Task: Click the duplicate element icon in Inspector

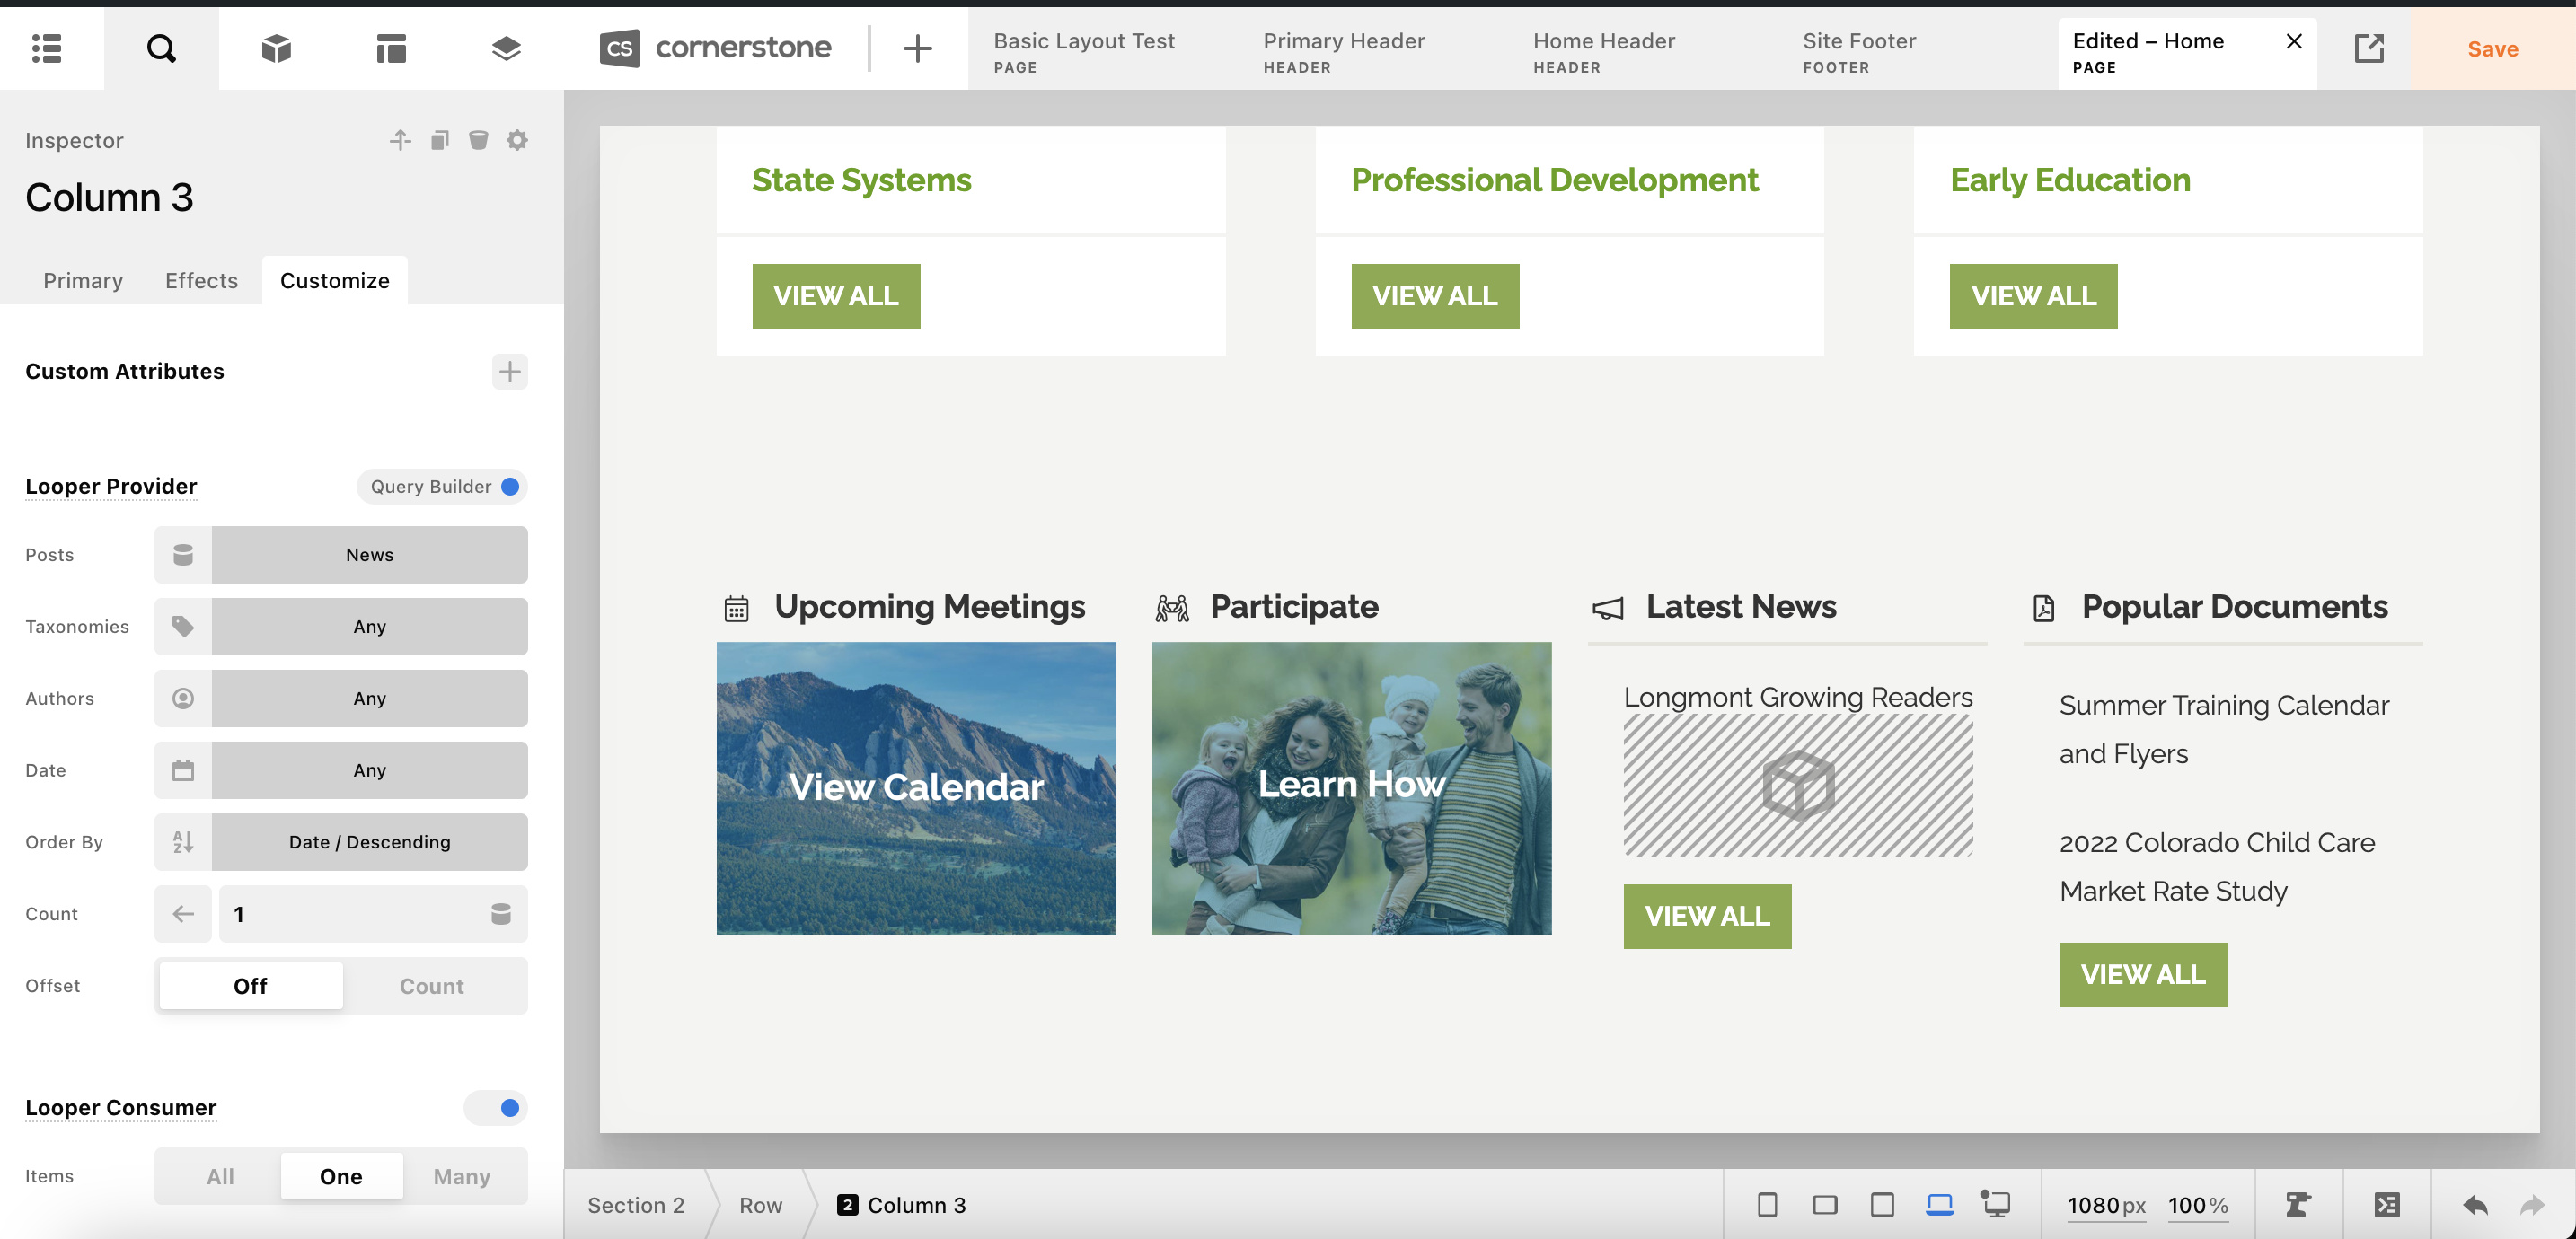Action: (439, 140)
